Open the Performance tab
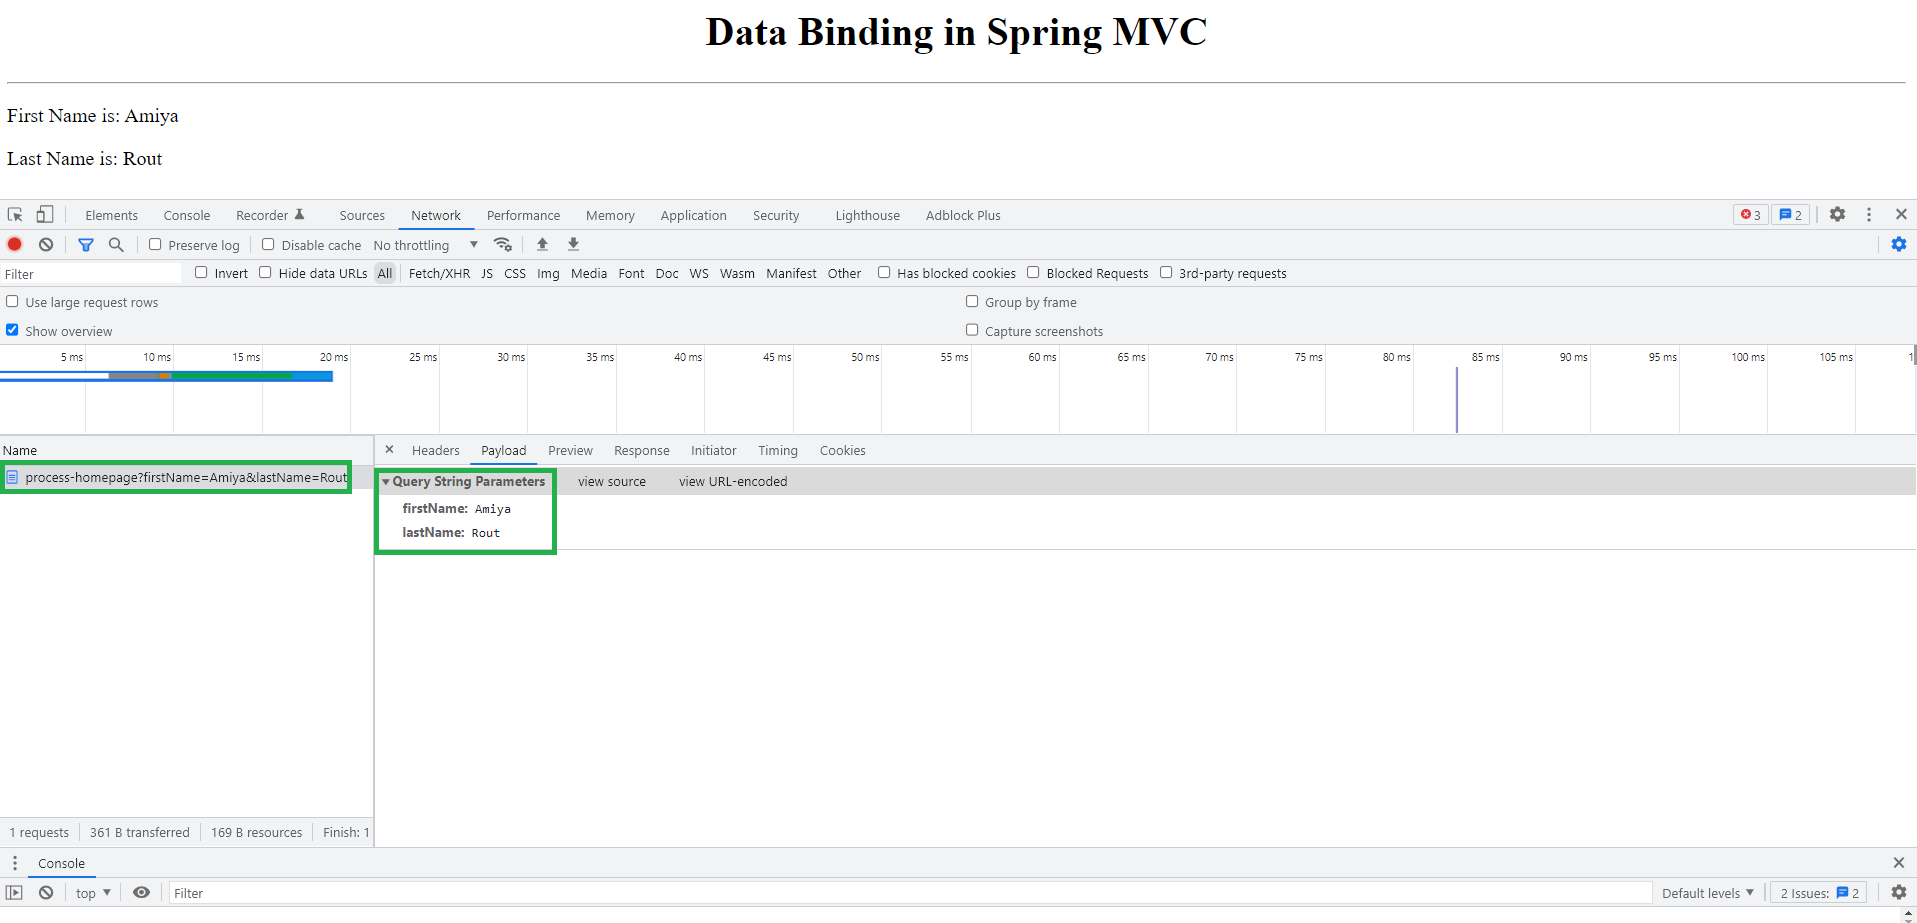This screenshot has width=1917, height=923. [x=523, y=215]
